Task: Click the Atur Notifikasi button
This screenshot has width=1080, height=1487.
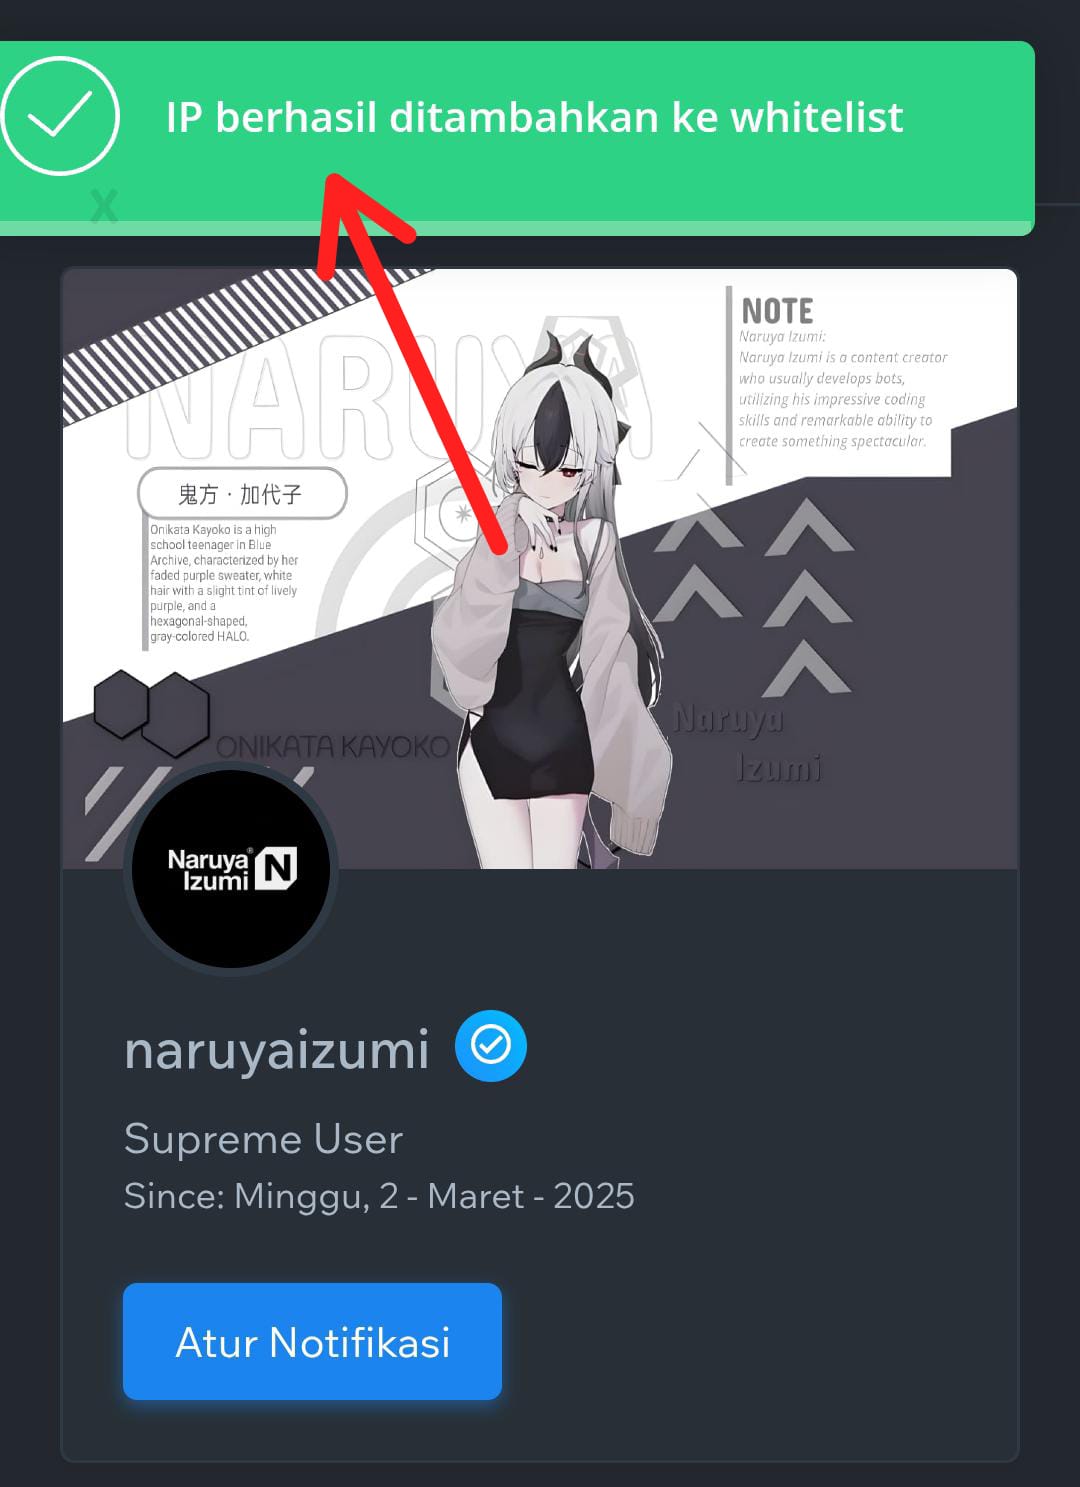Action: click(312, 1341)
